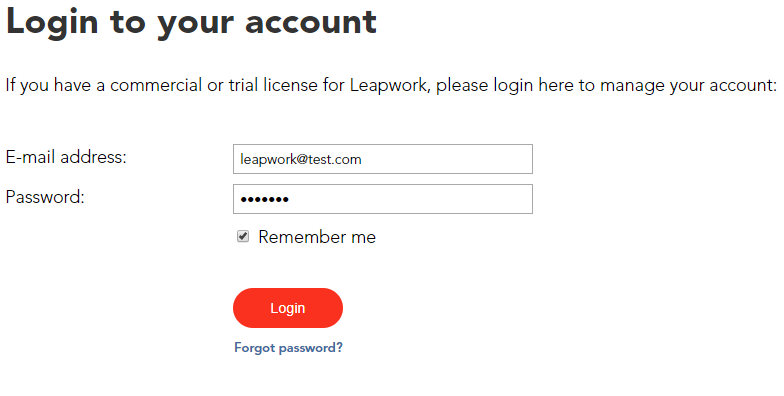This screenshot has width=784, height=396.
Task: Place cursor on leapwork@test.com text
Action: tap(300, 160)
